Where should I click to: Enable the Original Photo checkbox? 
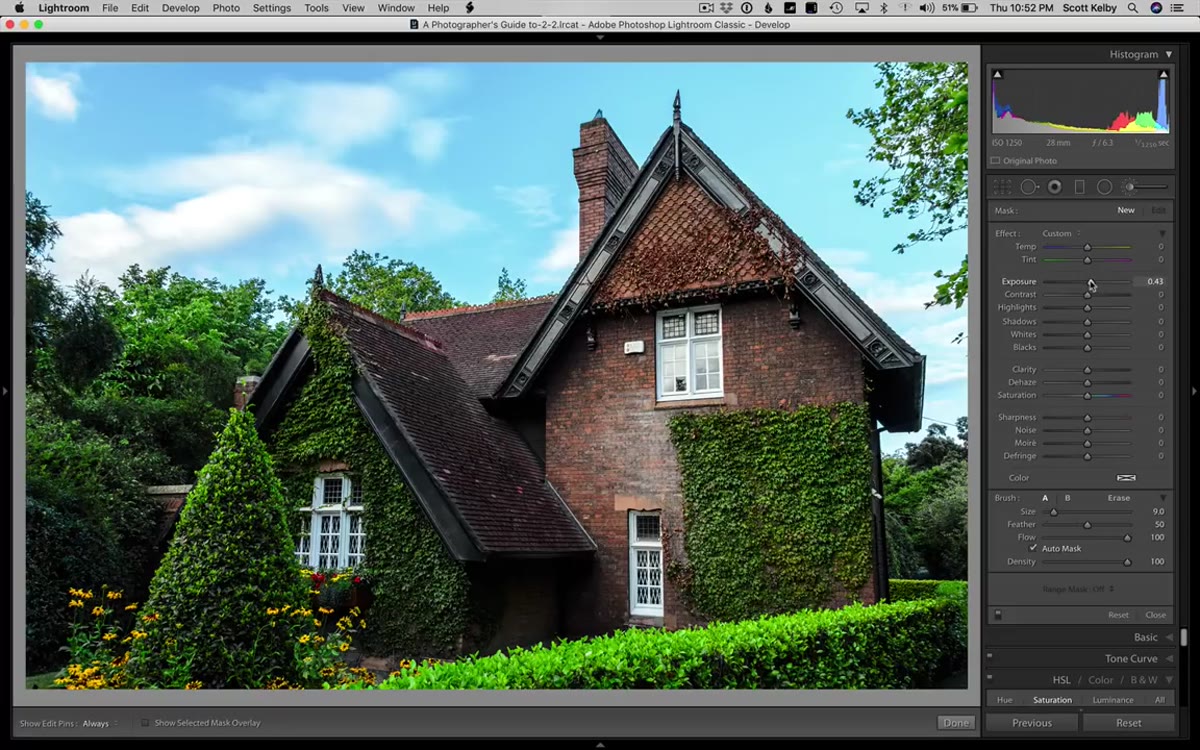pyautogui.click(x=996, y=161)
